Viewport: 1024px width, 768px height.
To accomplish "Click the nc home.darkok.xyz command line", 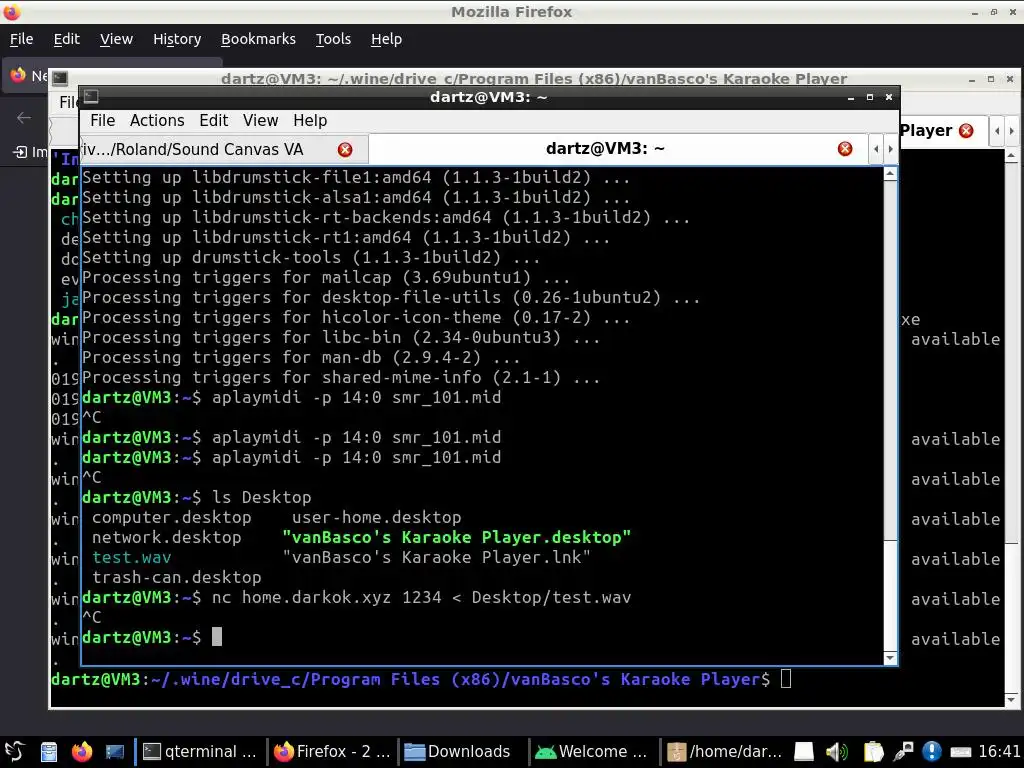I will pos(421,598).
